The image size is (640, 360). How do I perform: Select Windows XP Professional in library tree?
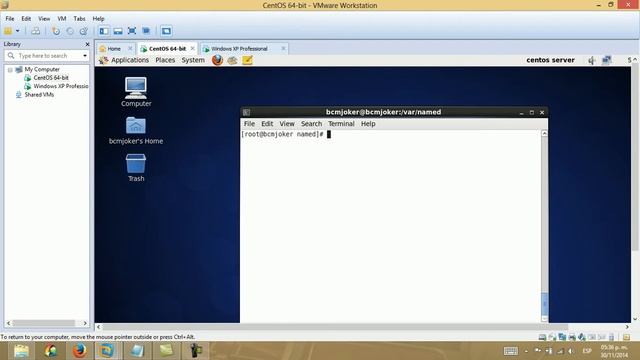pyautogui.click(x=61, y=86)
